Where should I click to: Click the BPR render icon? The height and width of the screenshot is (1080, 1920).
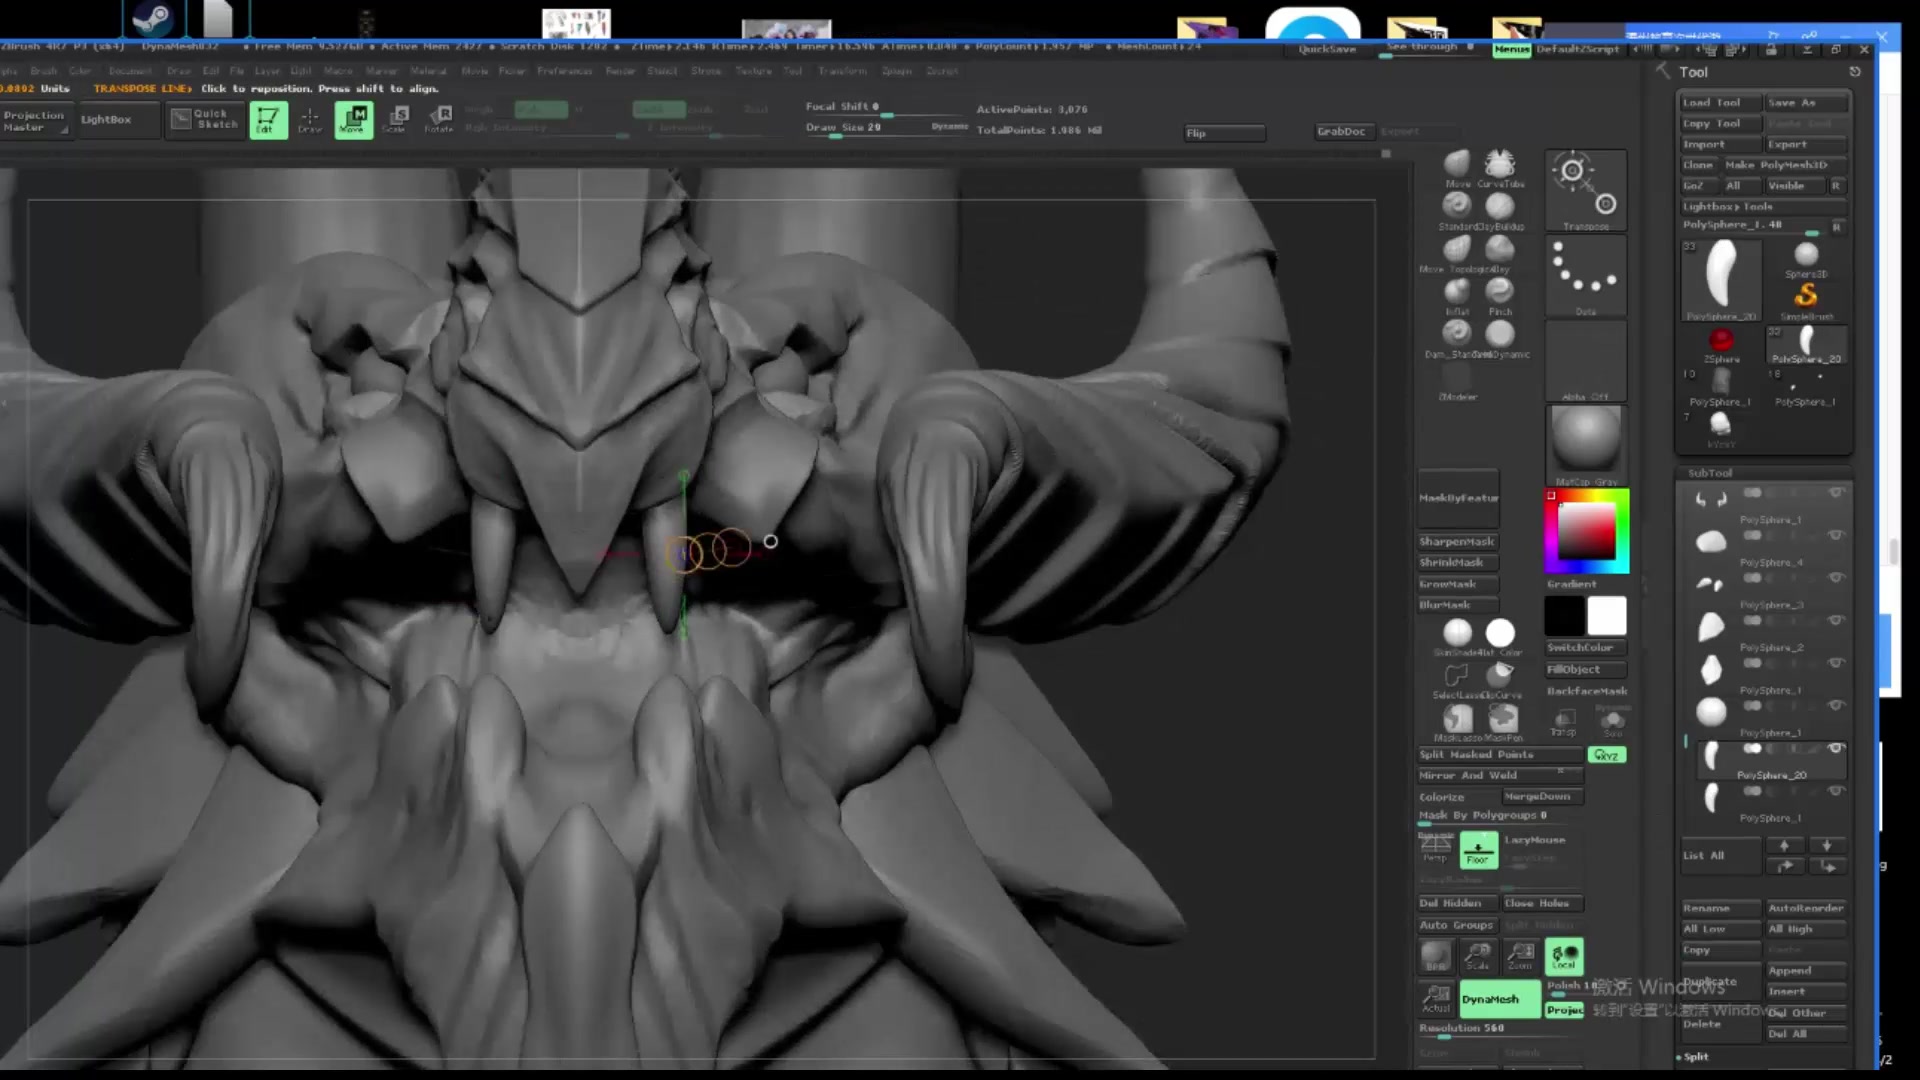[x=1436, y=956]
